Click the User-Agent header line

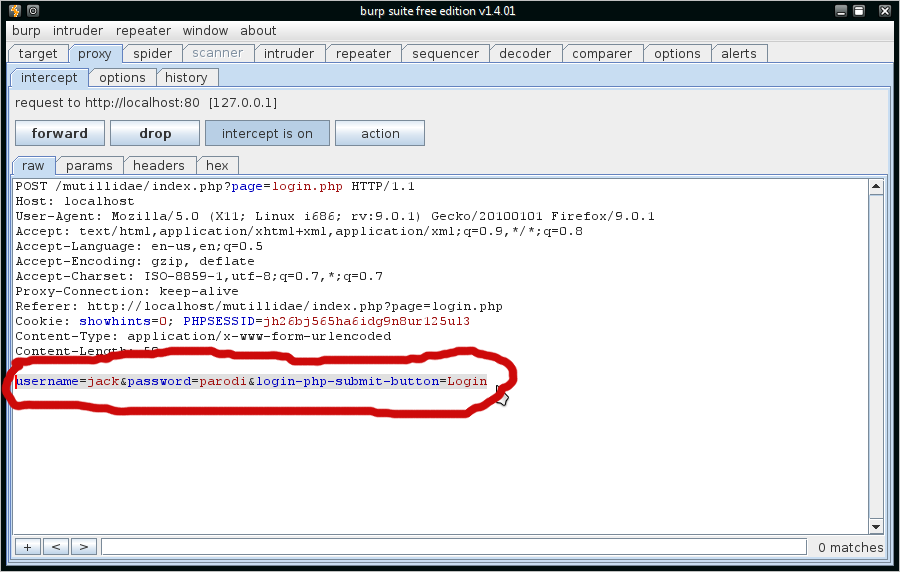point(335,216)
